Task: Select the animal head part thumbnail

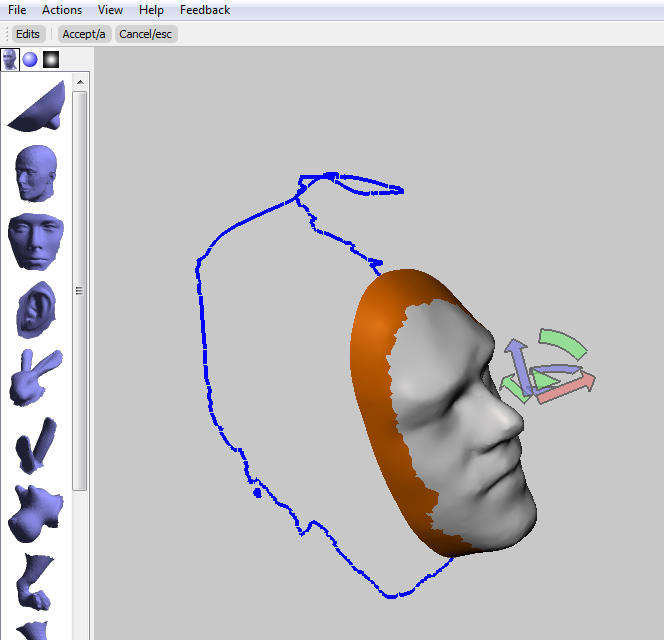Action: pyautogui.click(x=36, y=514)
